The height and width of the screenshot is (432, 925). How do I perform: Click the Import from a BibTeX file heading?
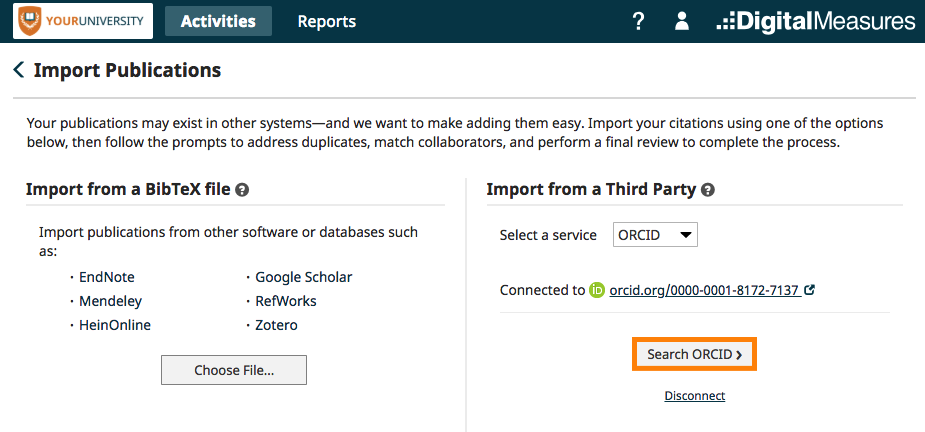click(x=128, y=190)
